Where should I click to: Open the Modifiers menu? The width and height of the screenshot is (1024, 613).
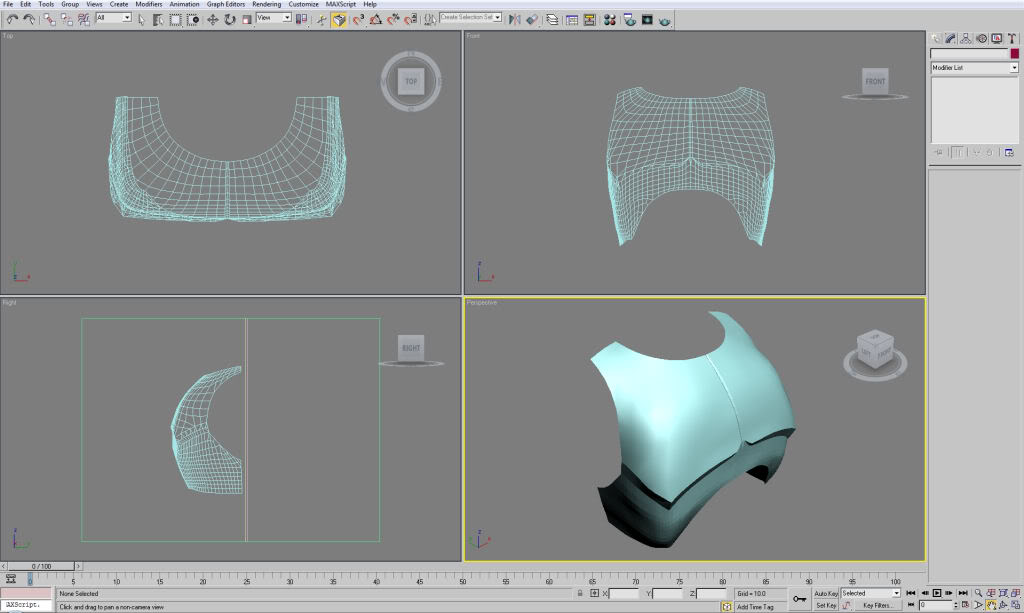click(x=148, y=4)
